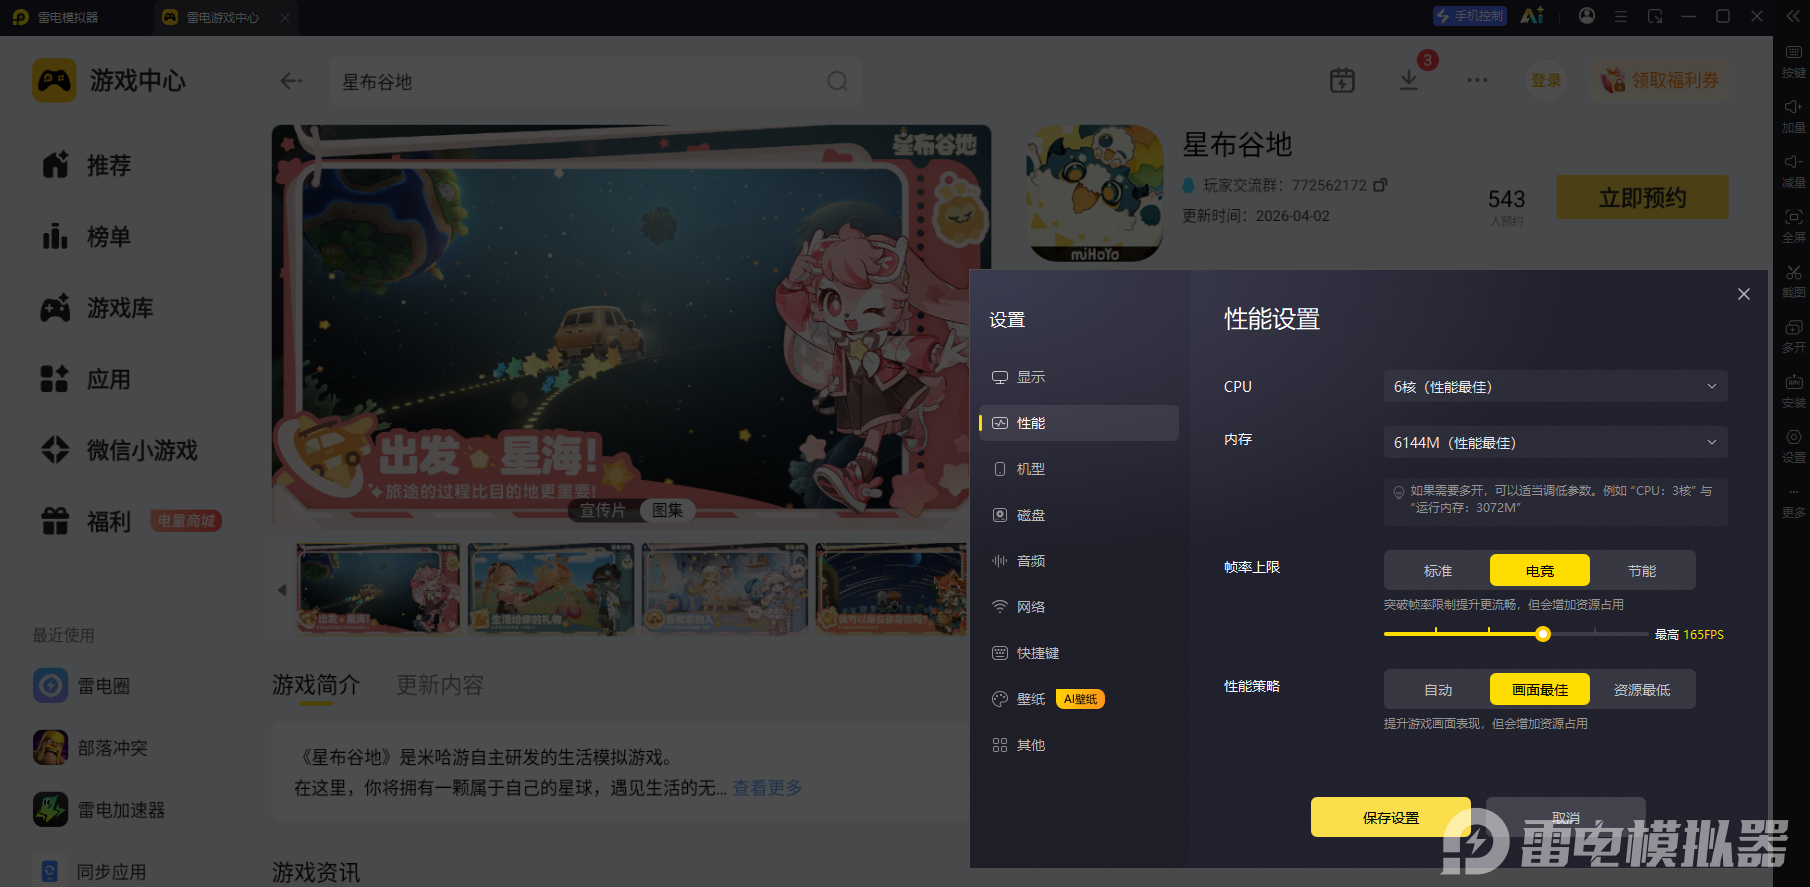Select 自动 performance strategy option
Viewport: 1810px width, 887px height.
(1438, 689)
